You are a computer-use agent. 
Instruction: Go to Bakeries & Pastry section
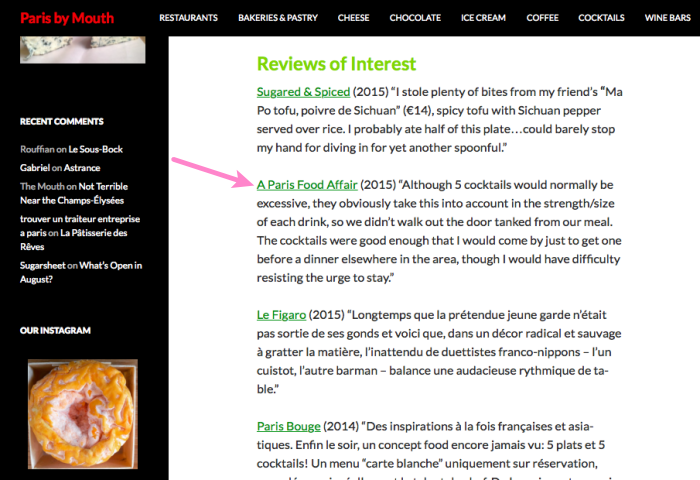(278, 18)
